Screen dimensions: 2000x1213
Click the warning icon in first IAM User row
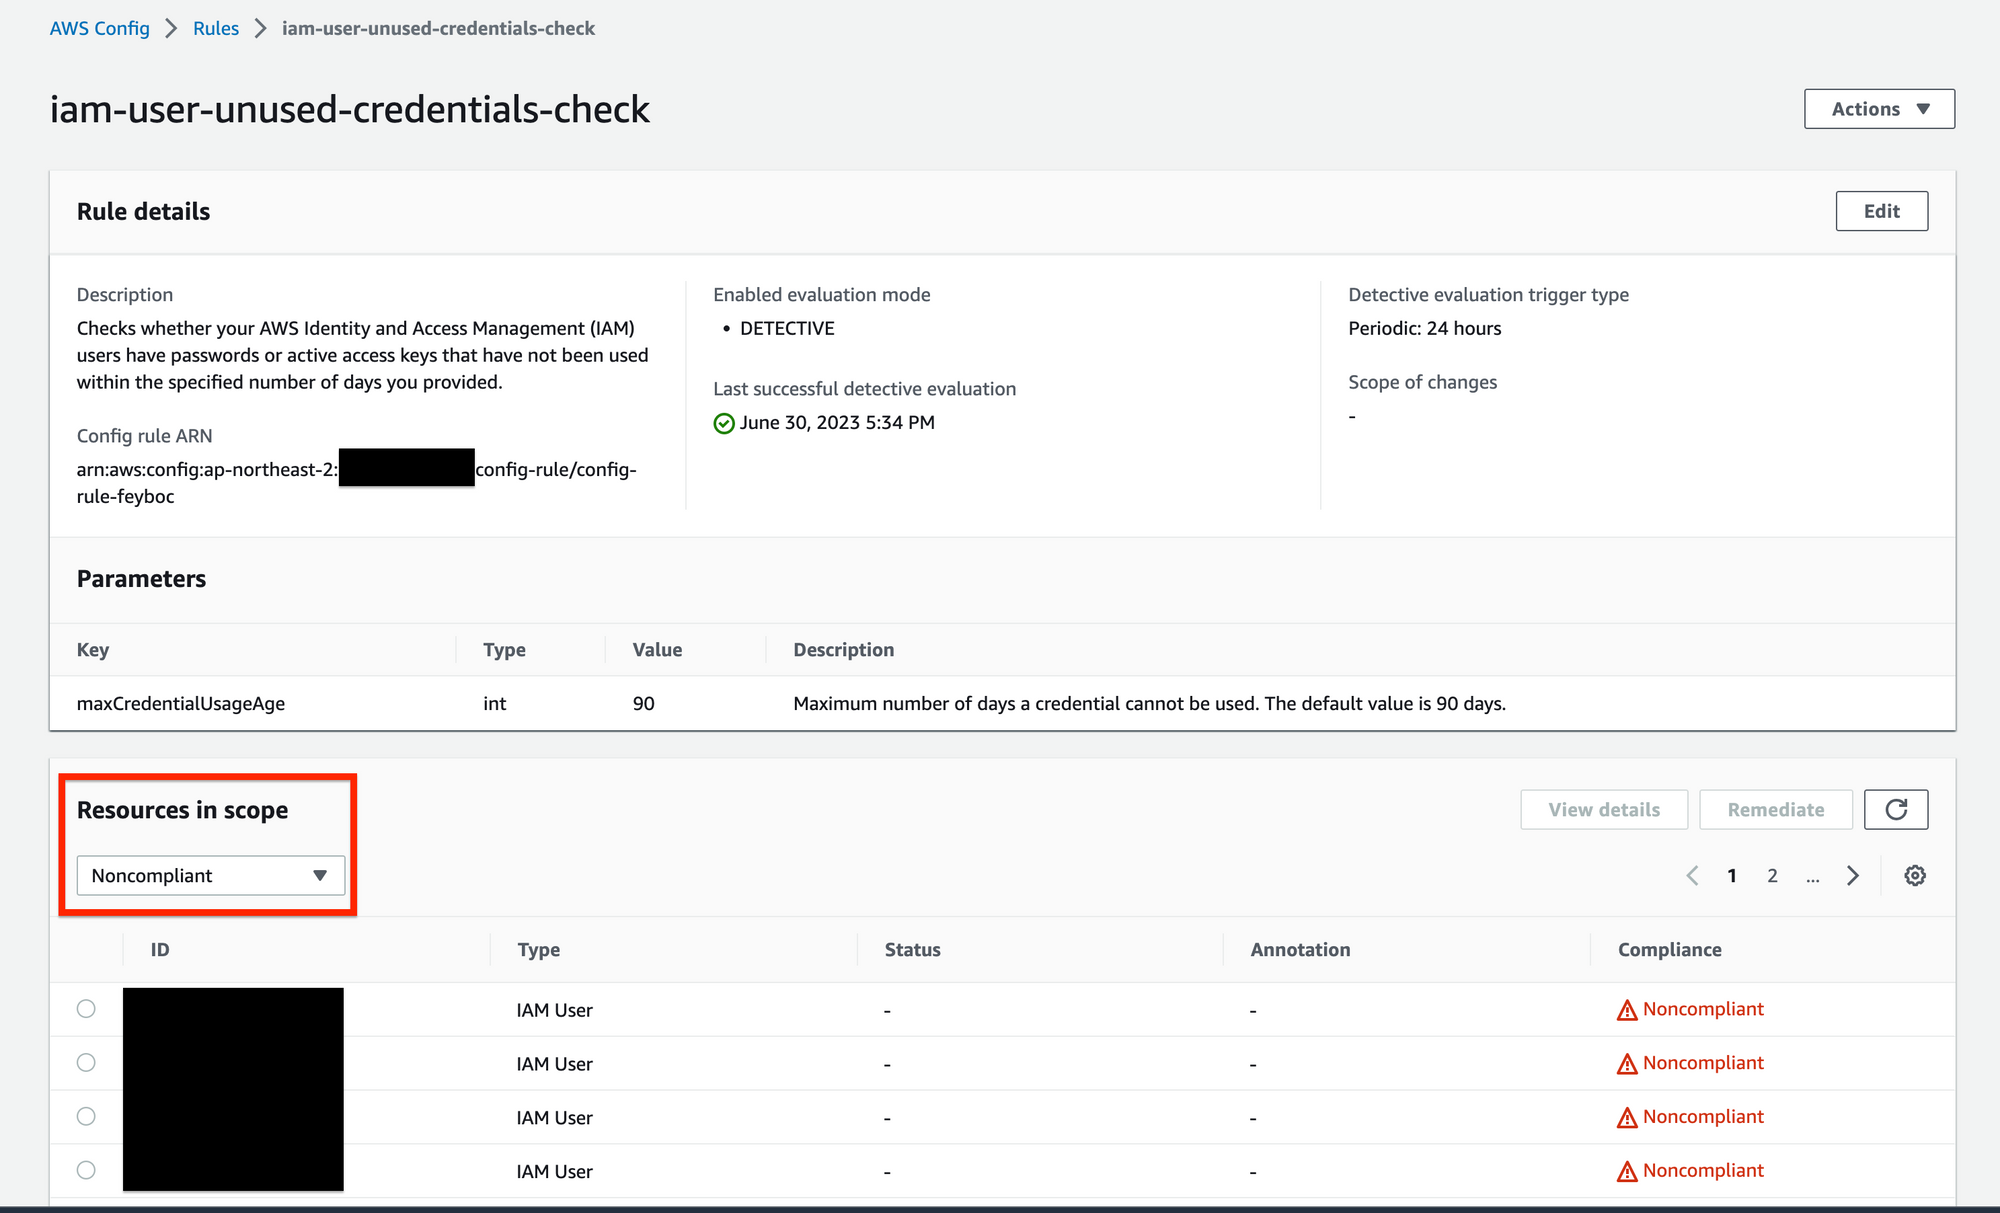point(1627,1010)
